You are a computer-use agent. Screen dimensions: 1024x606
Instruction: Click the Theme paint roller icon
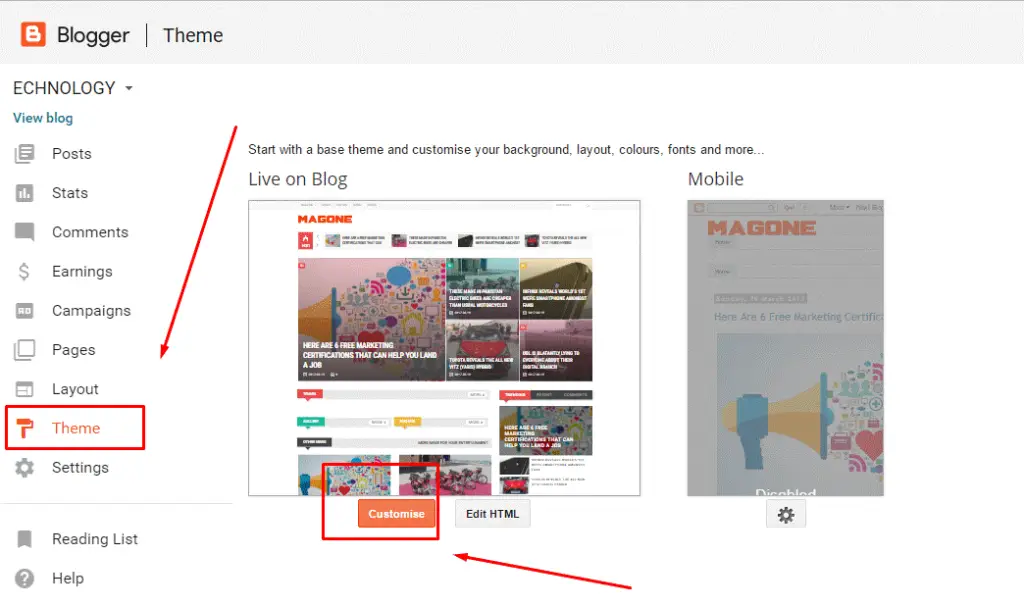click(24, 428)
